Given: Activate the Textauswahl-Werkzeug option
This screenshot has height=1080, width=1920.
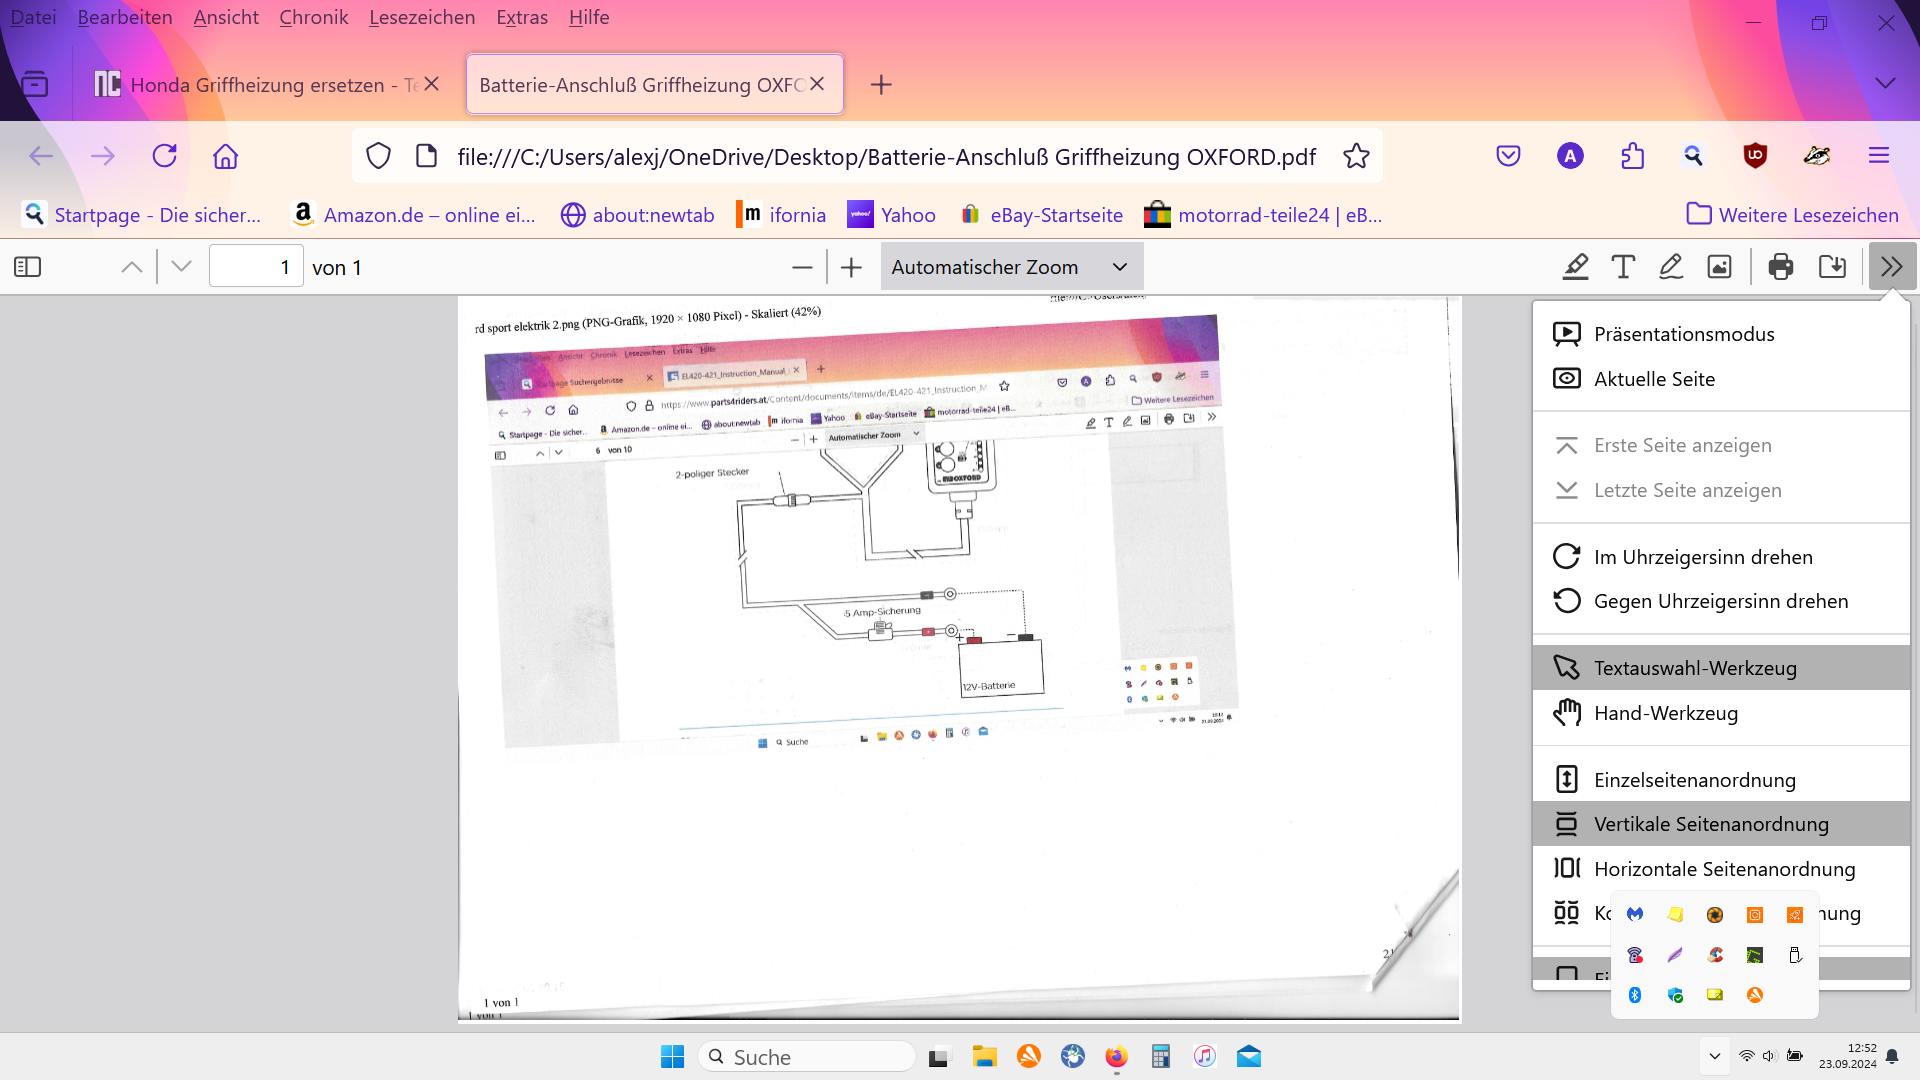Looking at the screenshot, I should [1721, 668].
